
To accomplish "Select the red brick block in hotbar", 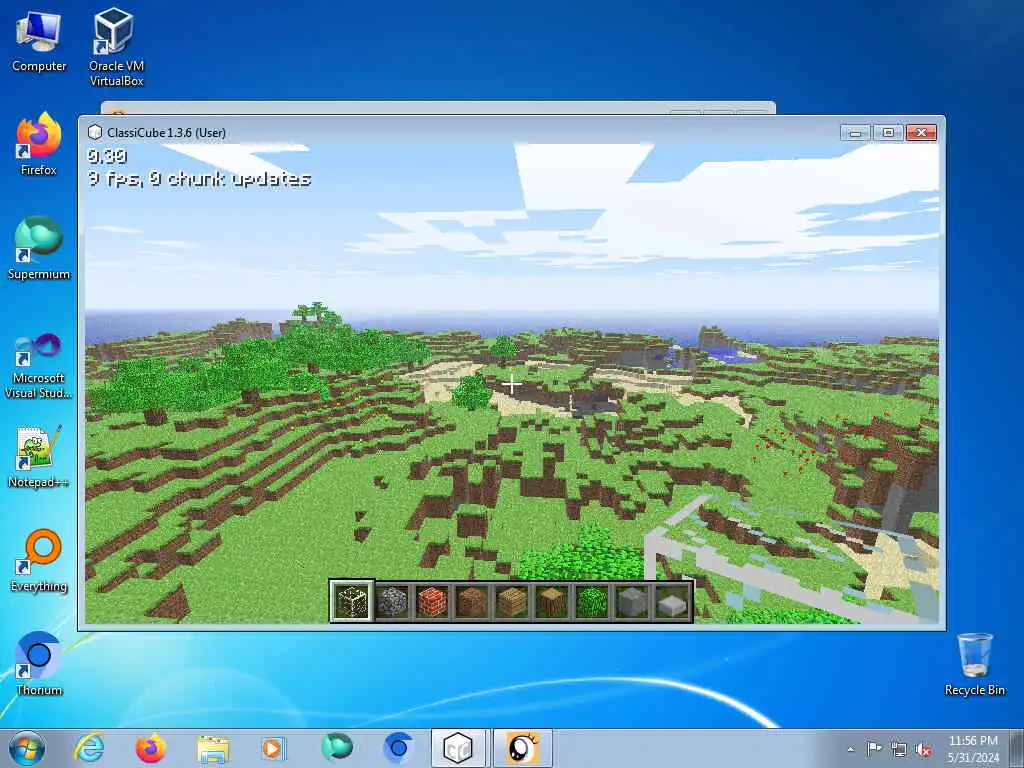I will [432, 601].
